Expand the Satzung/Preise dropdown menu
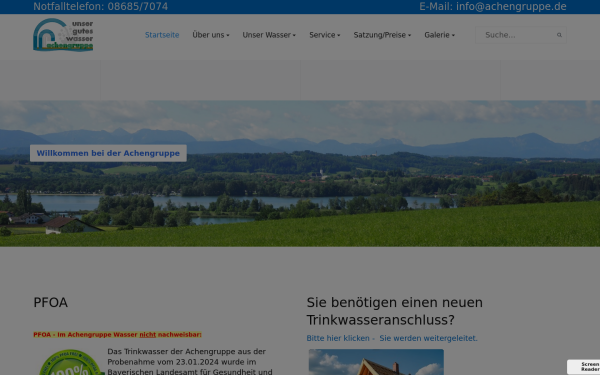600x375 pixels. click(382, 35)
